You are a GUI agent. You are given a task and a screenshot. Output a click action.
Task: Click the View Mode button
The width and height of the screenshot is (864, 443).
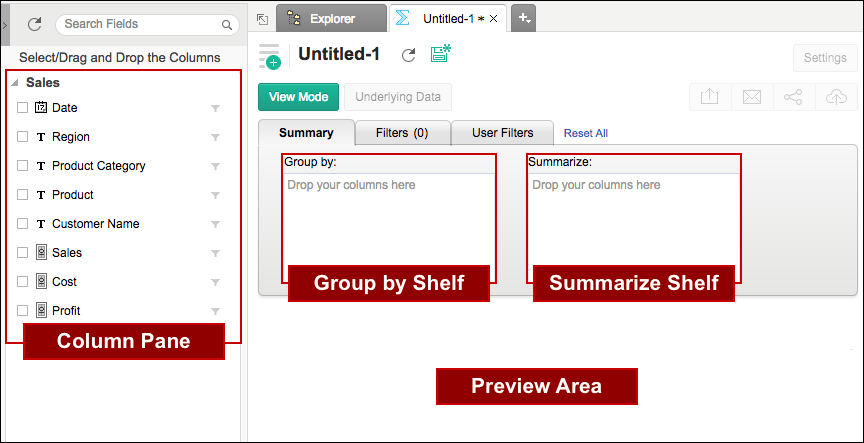(298, 97)
